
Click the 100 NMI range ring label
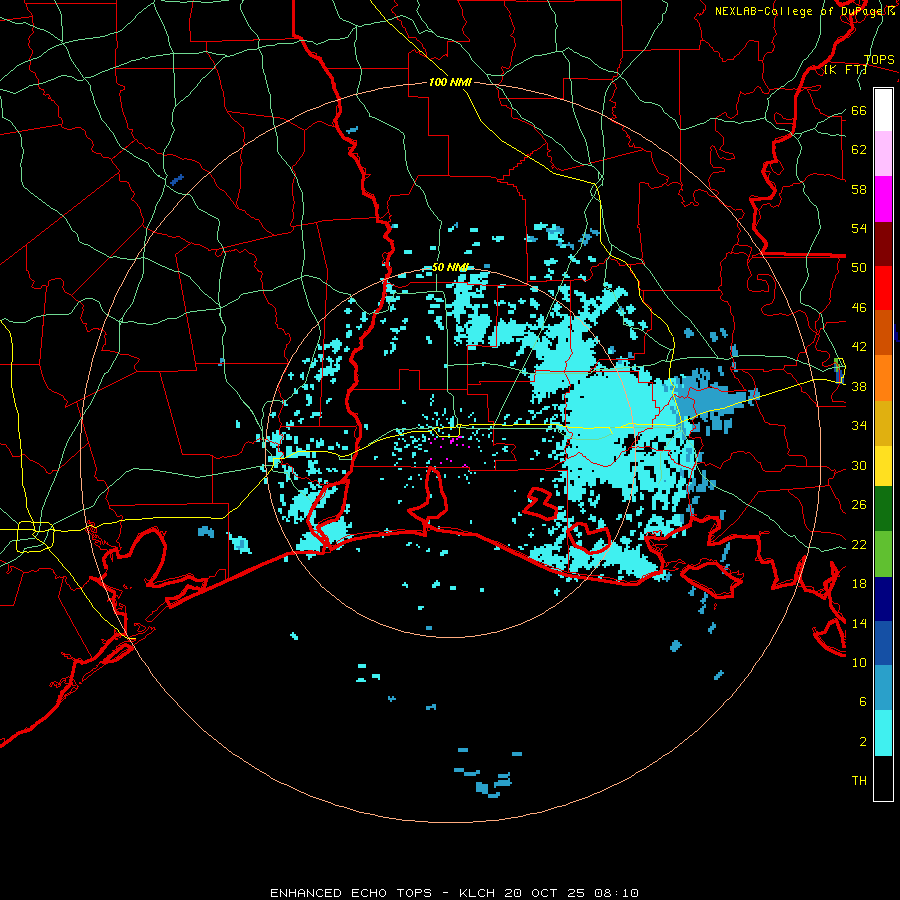coord(450,82)
